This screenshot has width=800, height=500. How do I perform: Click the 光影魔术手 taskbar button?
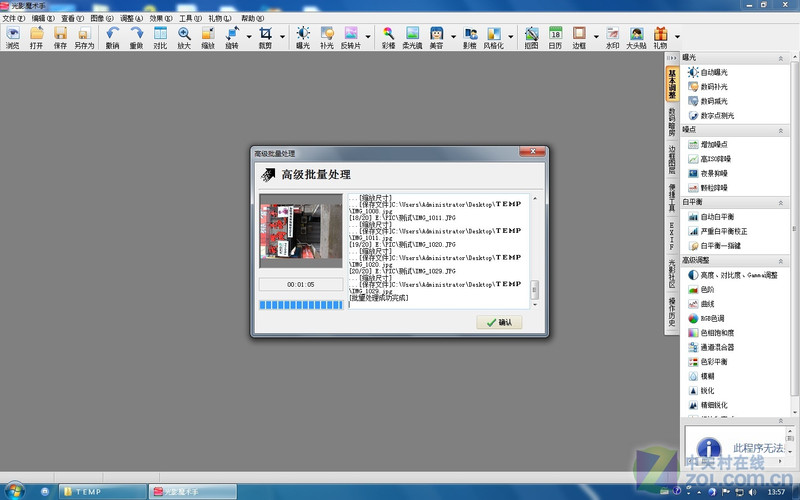tap(193, 492)
